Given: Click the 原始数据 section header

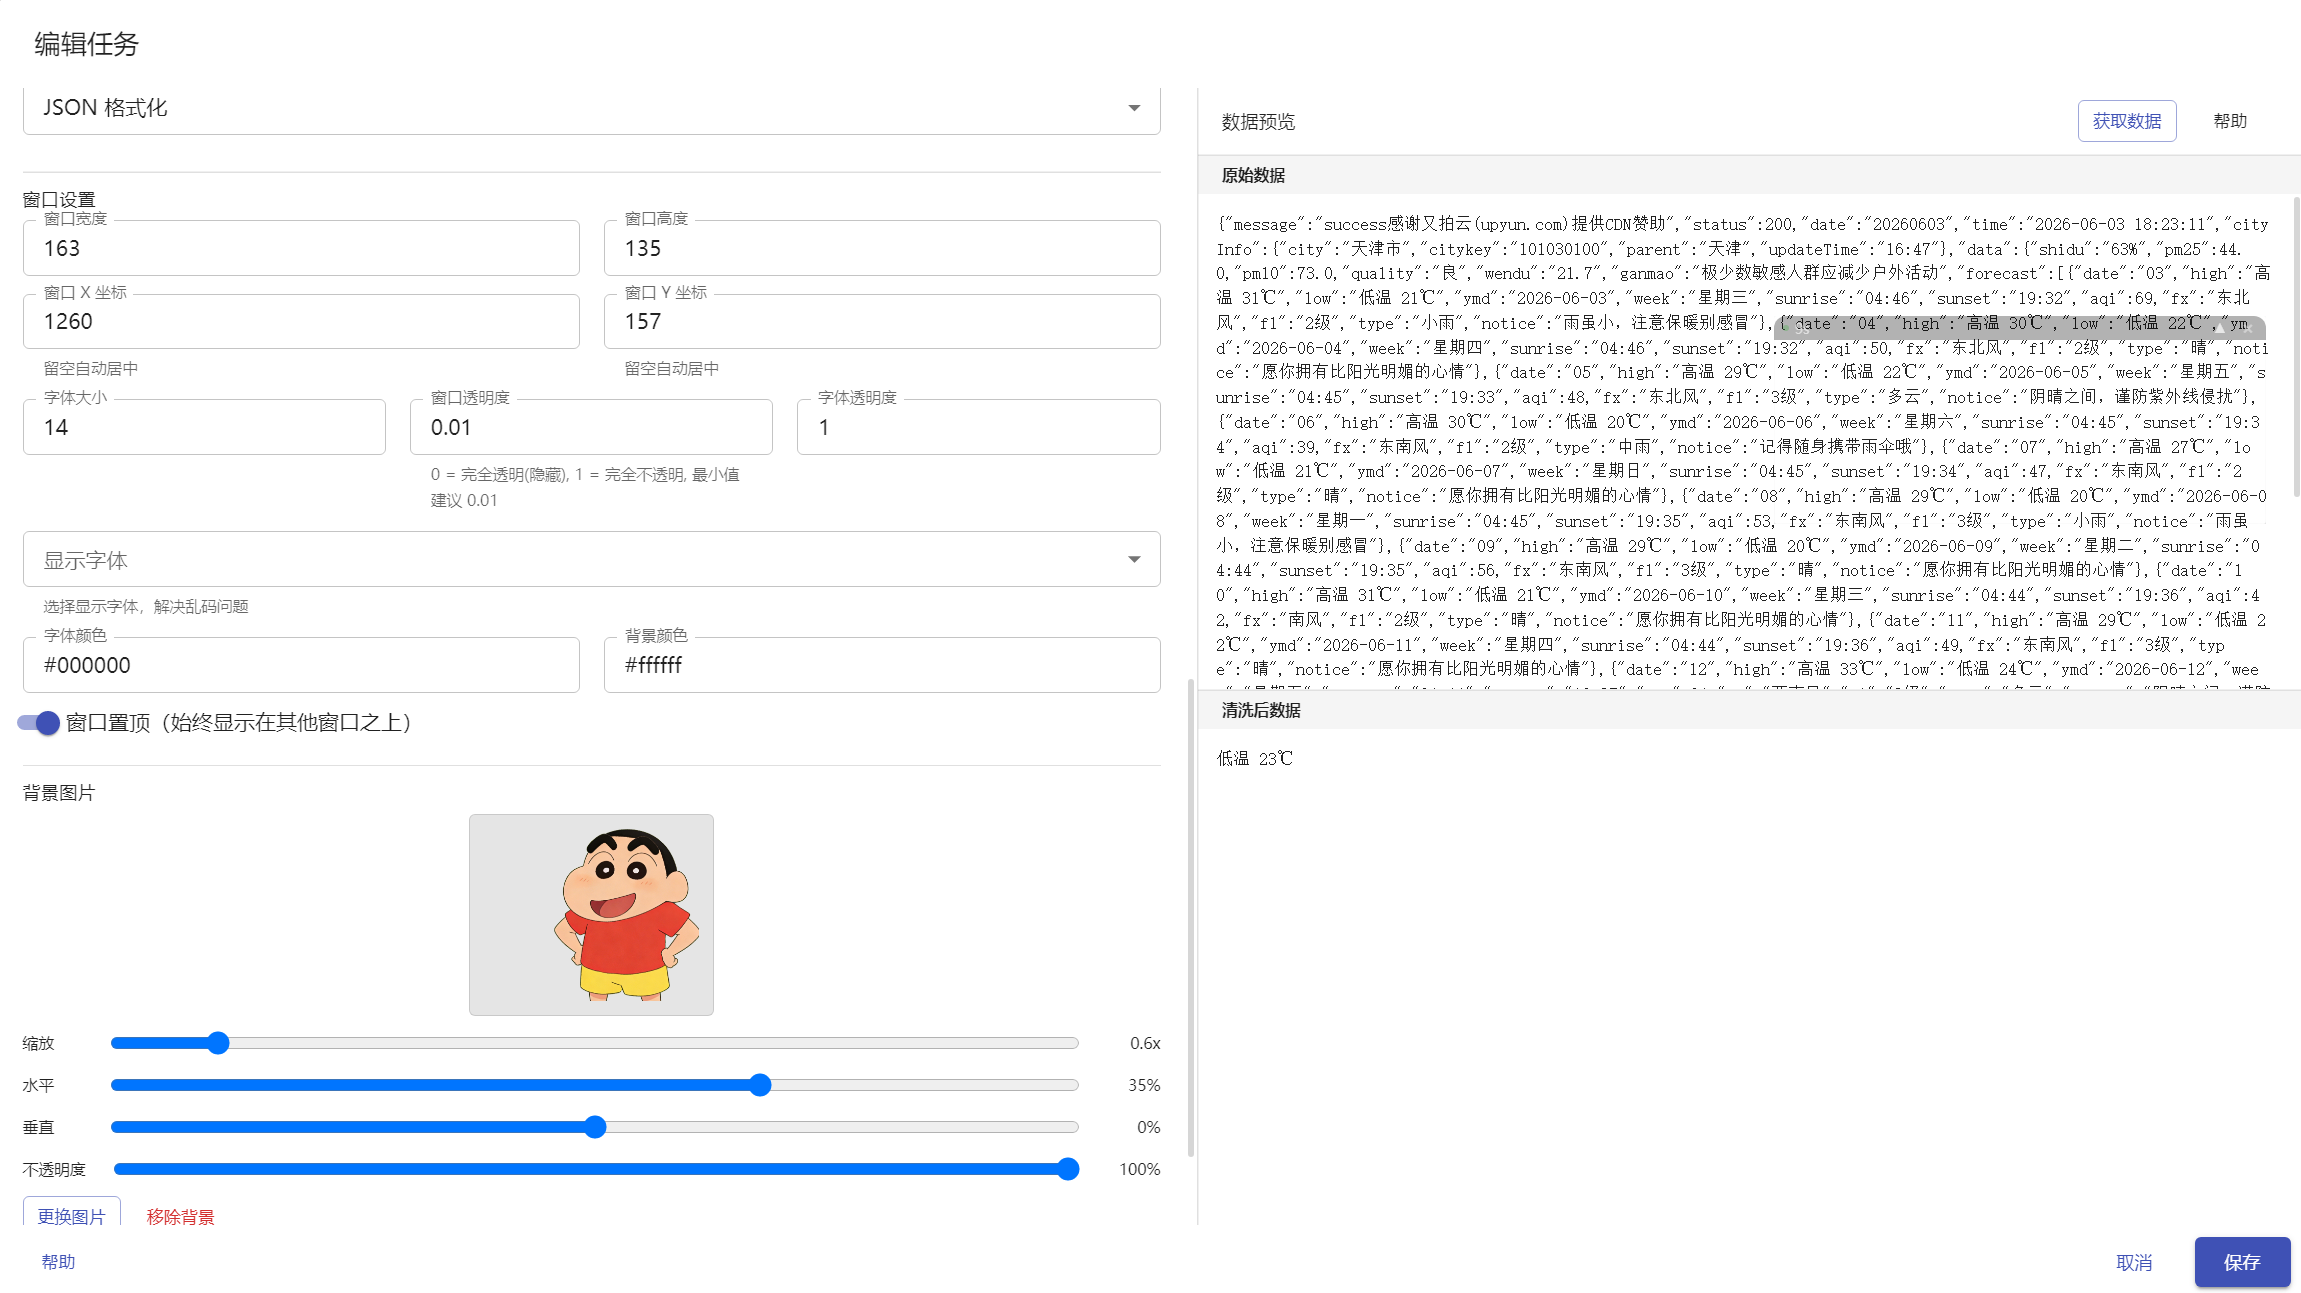Looking at the screenshot, I should click(1253, 175).
